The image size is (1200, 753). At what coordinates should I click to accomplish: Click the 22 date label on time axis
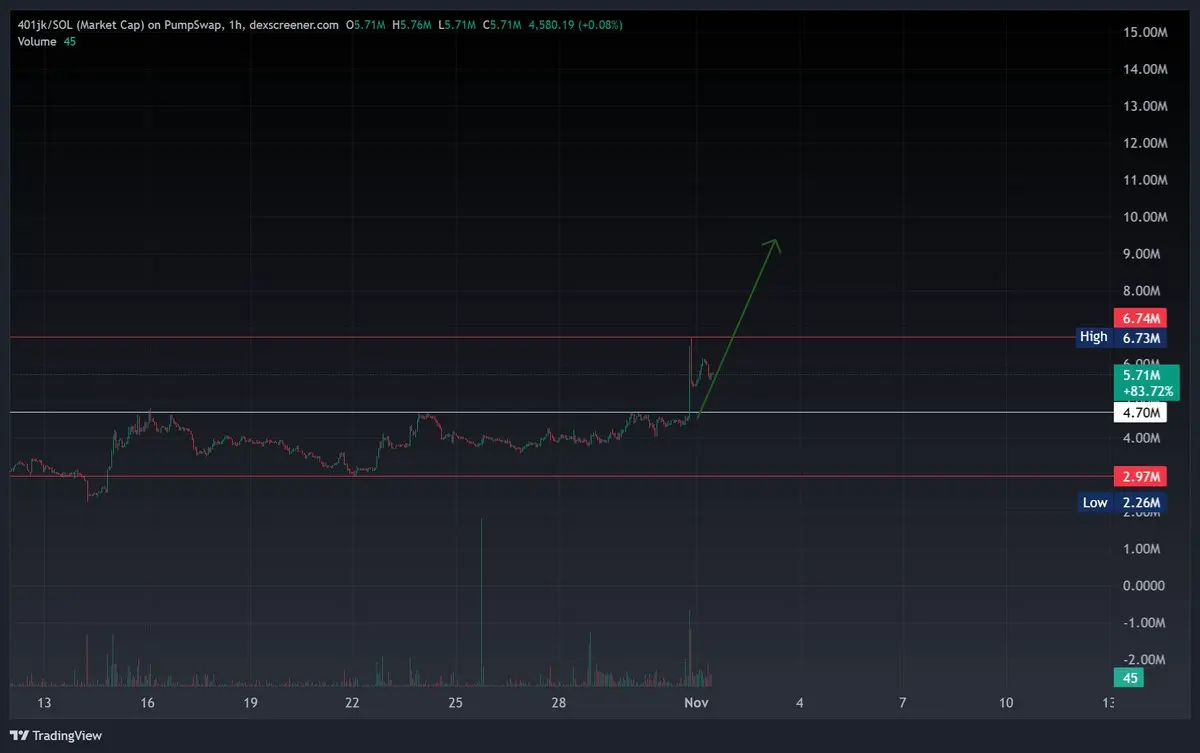pos(352,703)
